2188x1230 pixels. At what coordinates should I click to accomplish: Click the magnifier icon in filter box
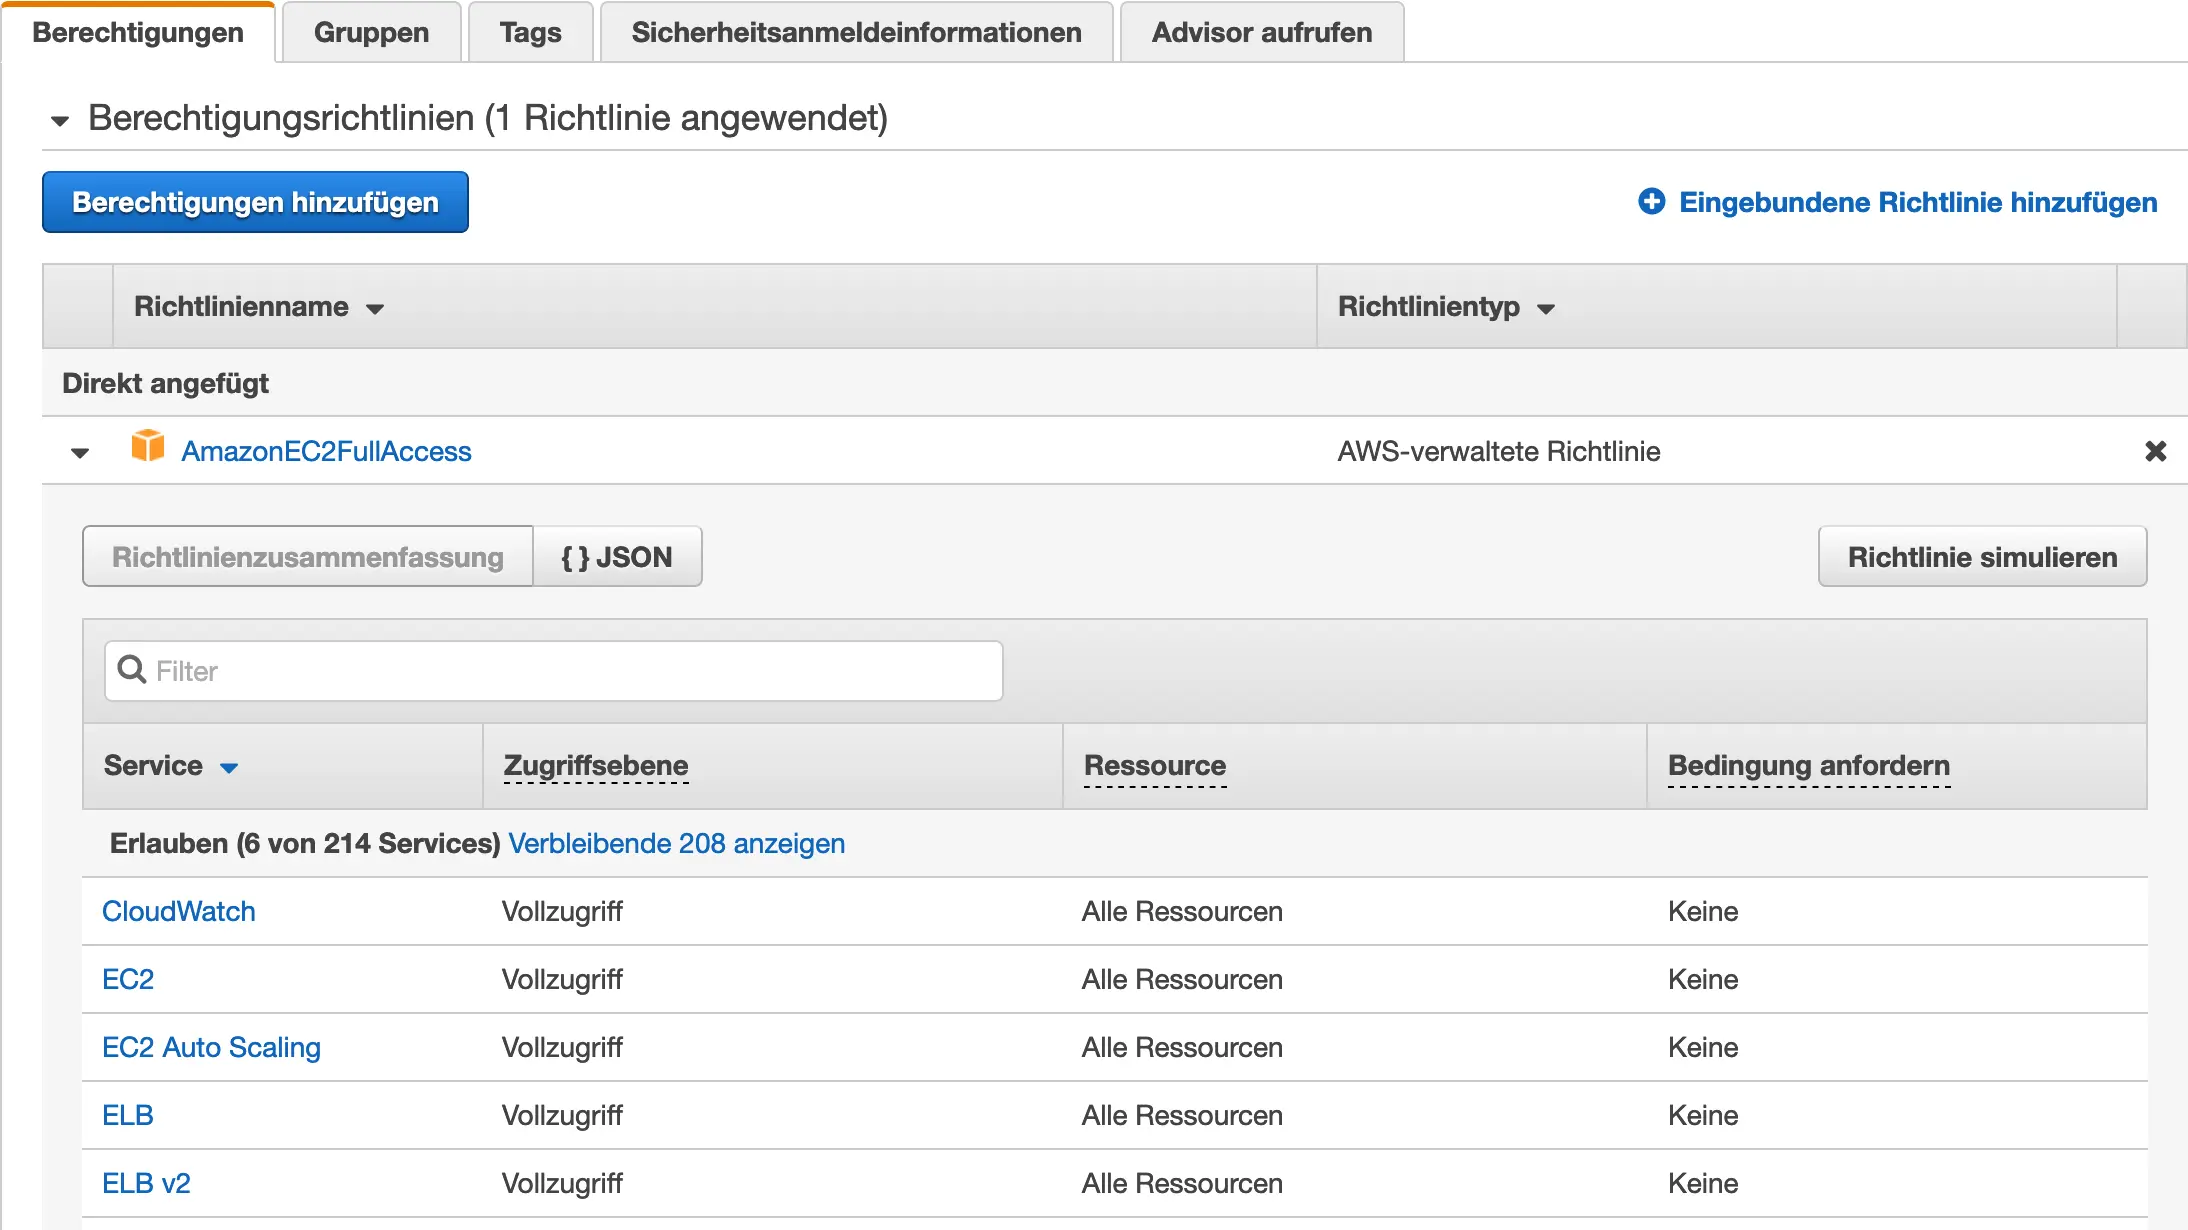coord(132,670)
